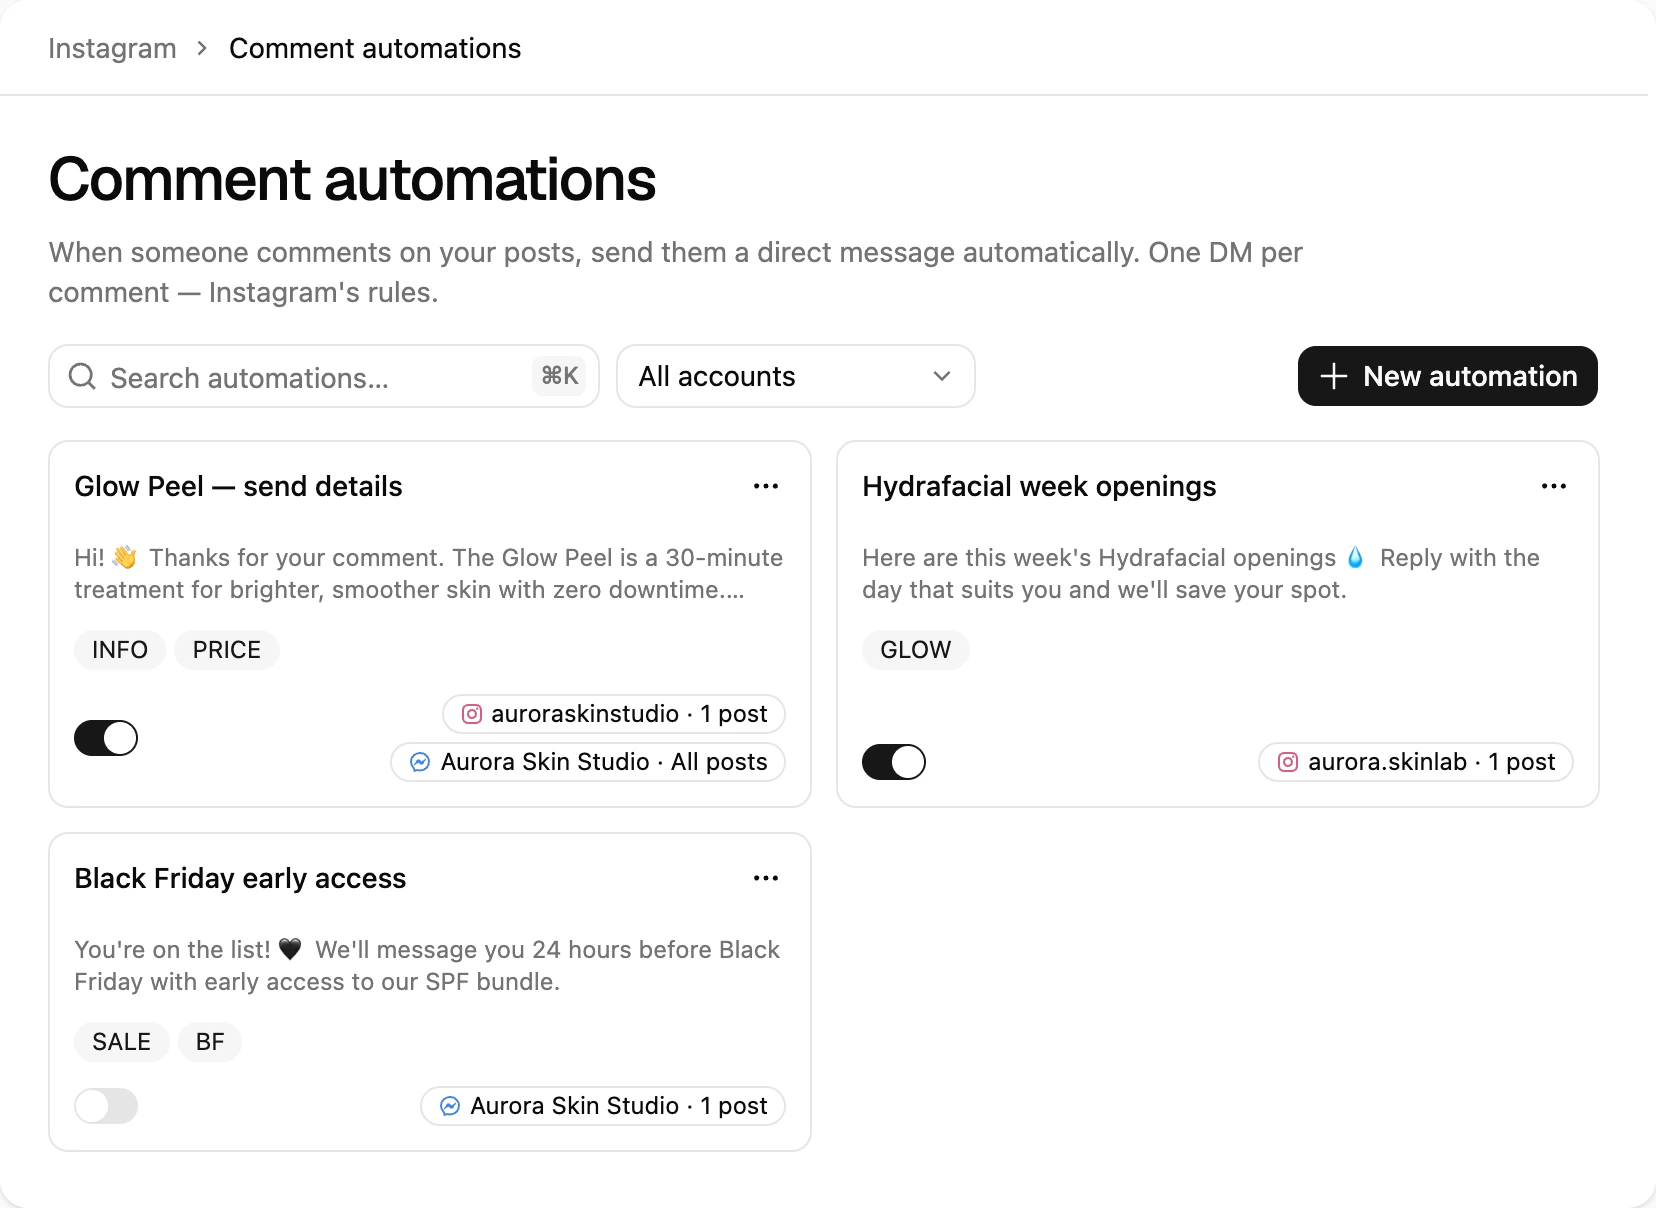Focus the Search automations field
This screenshot has height=1208, width=1656.
coord(324,376)
